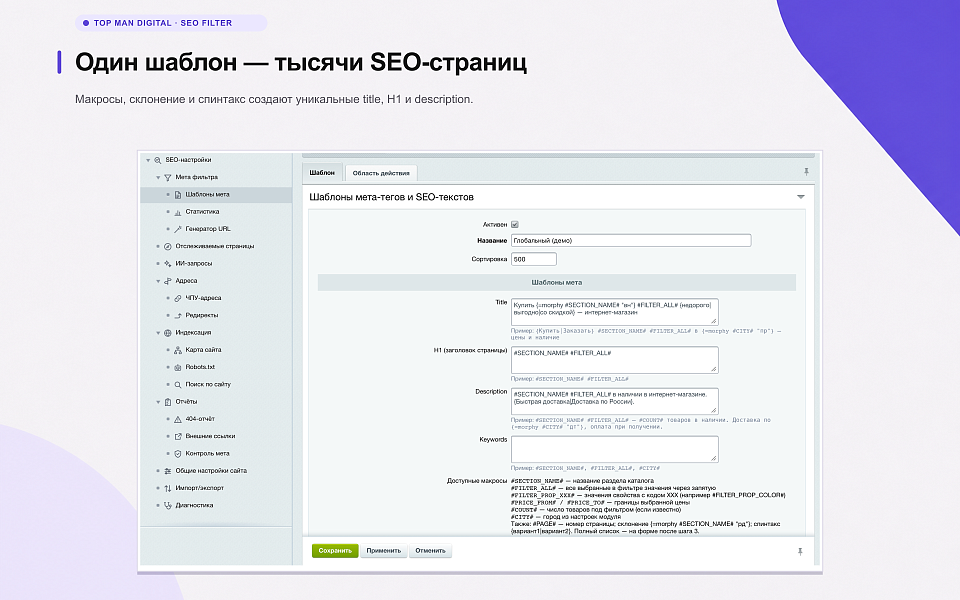This screenshot has width=960, height=600.
Task: Click the Внешние ссылки external link icon
Action: pyautogui.click(x=178, y=437)
